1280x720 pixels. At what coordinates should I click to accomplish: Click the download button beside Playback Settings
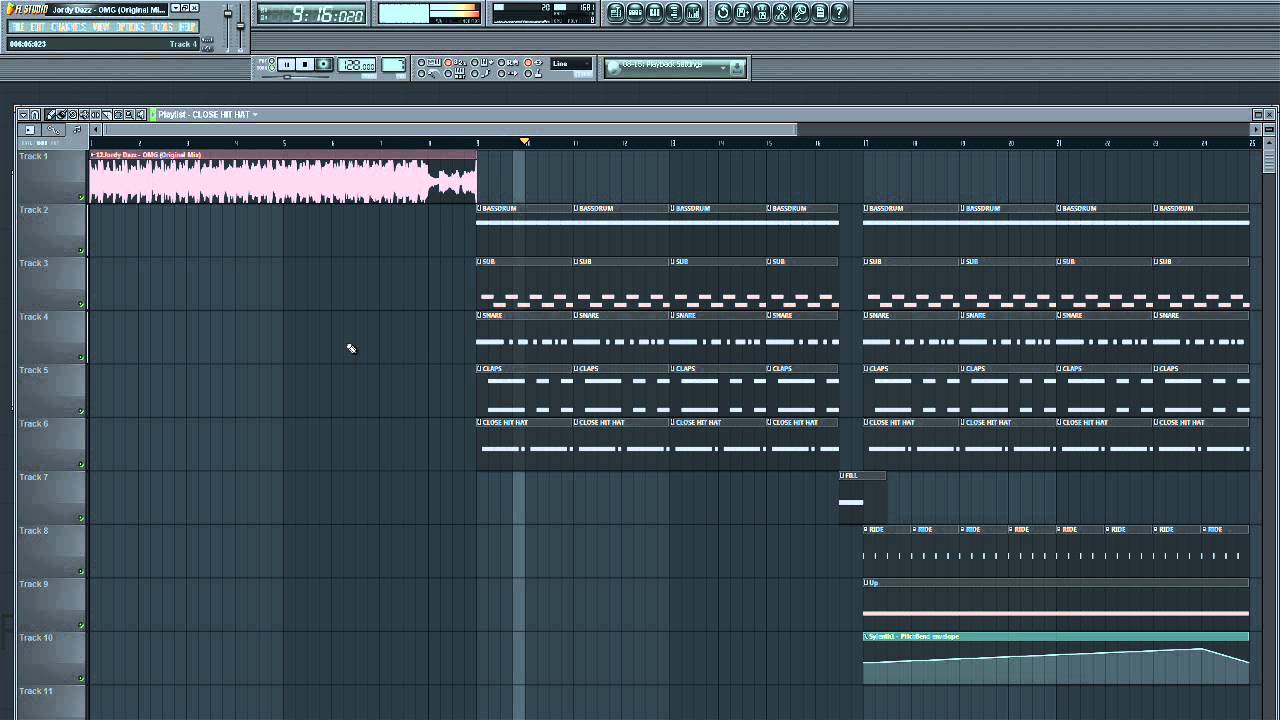[x=737, y=67]
